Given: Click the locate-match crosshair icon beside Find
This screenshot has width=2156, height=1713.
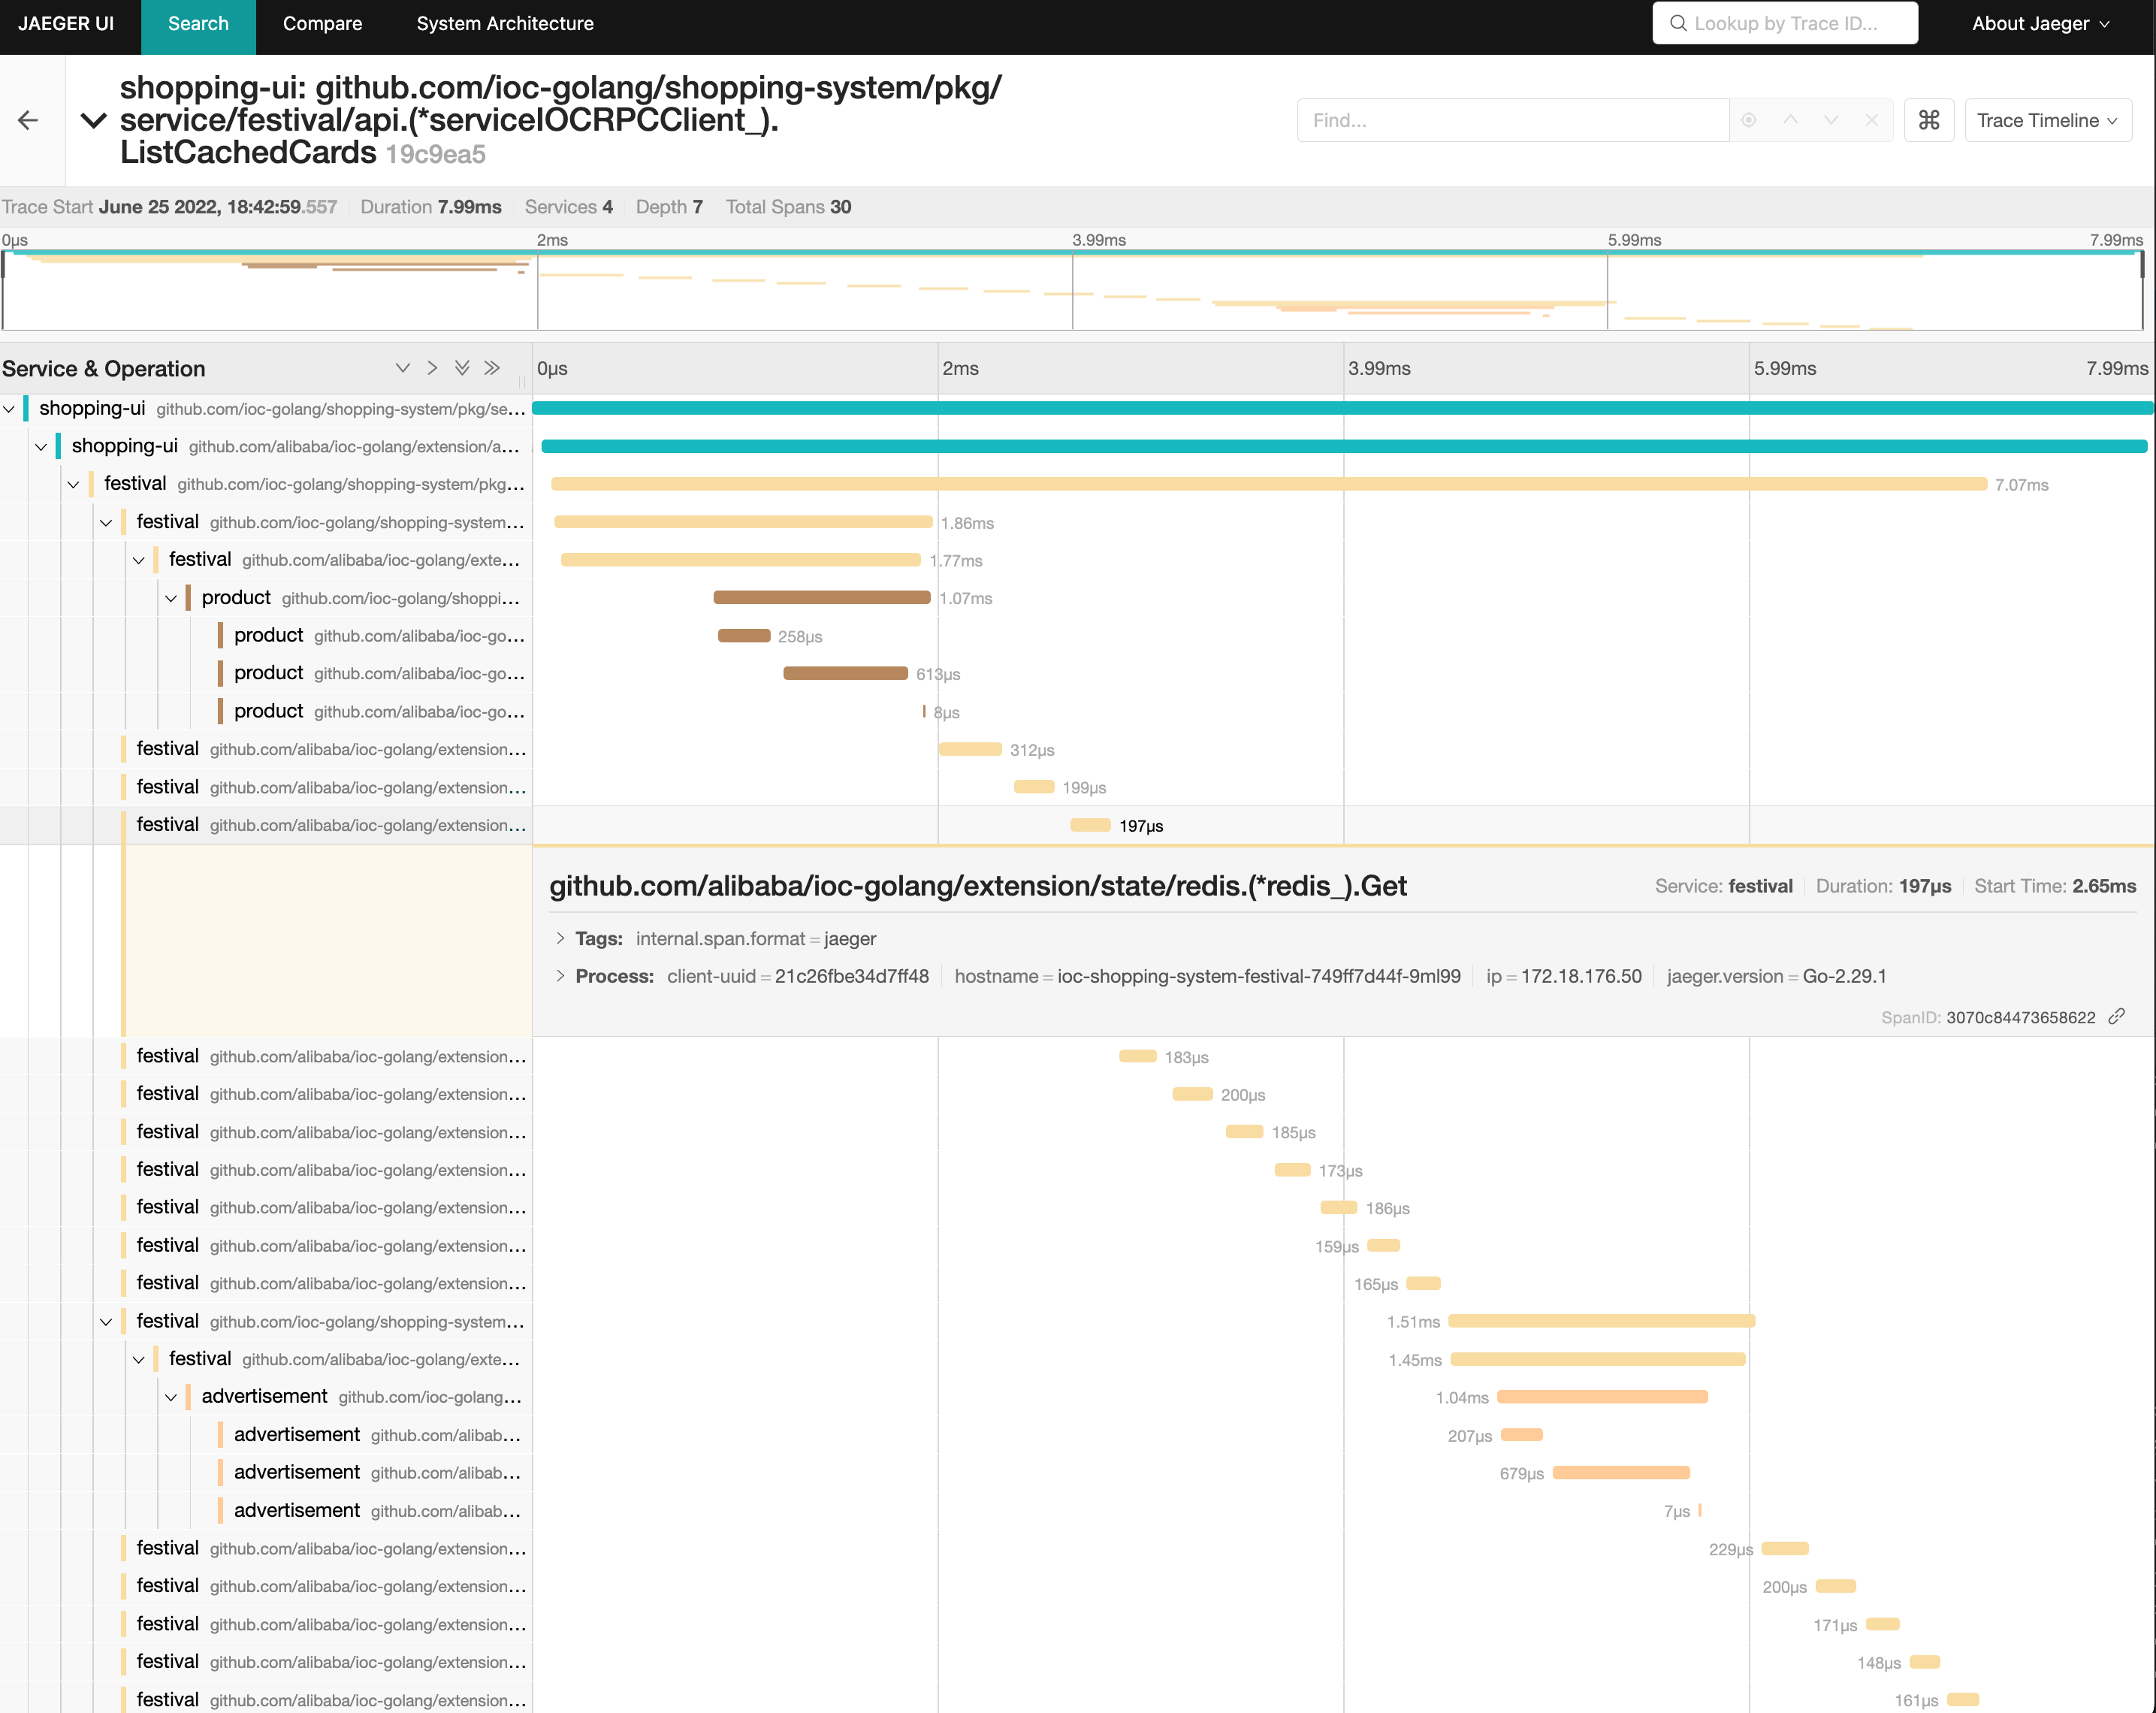Looking at the screenshot, I should click(1747, 120).
